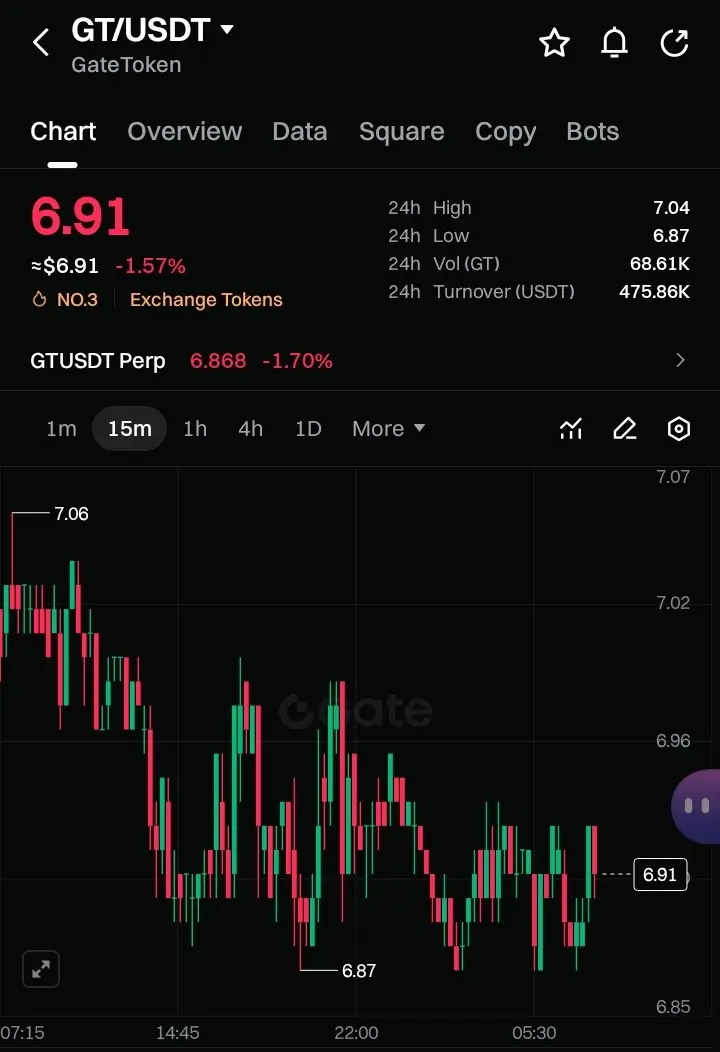The image size is (720, 1052).
Task: Tap the 24h High value 7.04
Action: [x=671, y=207]
